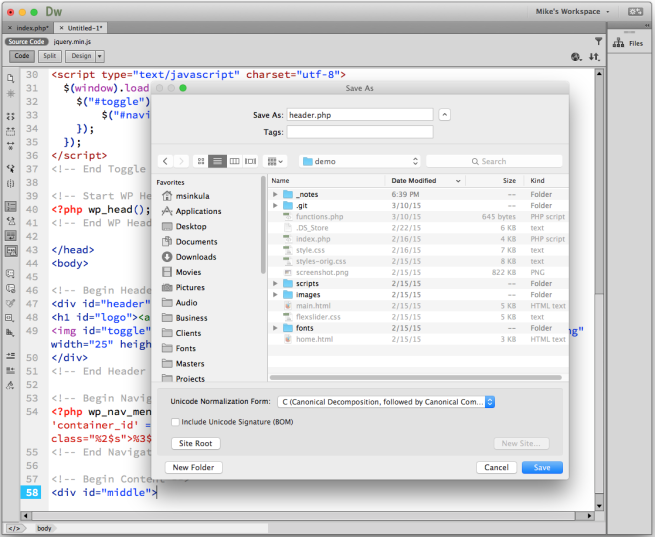Switch to Split view
The width and height of the screenshot is (655, 537).
coord(50,56)
